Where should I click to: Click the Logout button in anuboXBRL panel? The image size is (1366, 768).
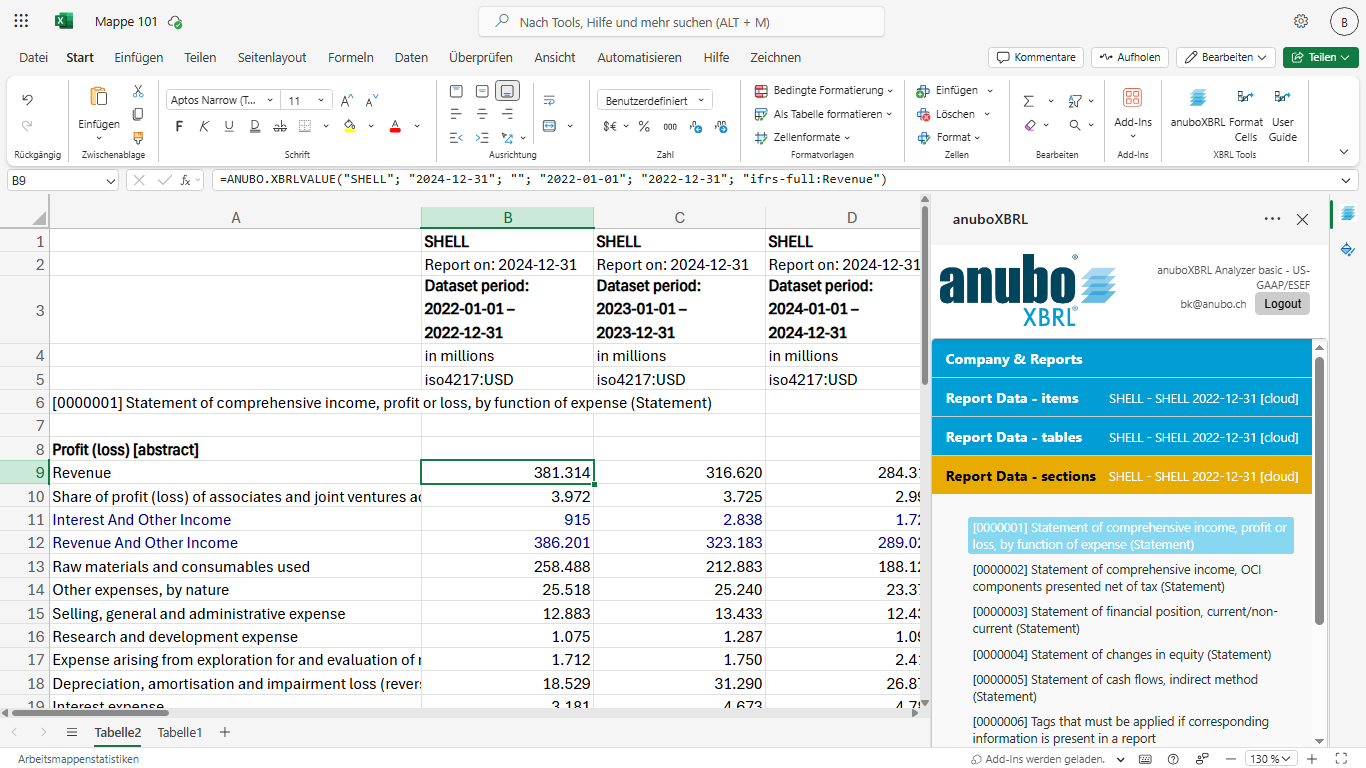click(1282, 304)
